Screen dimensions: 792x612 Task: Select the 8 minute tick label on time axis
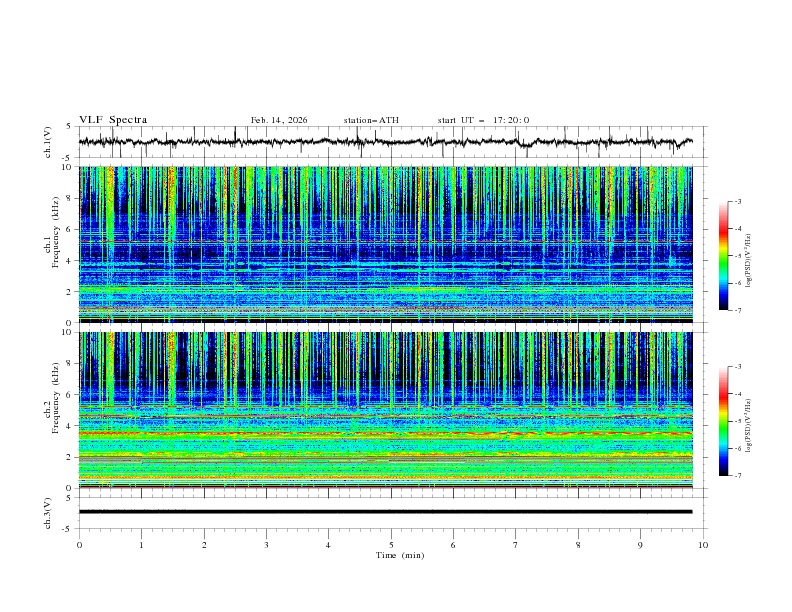[578, 544]
